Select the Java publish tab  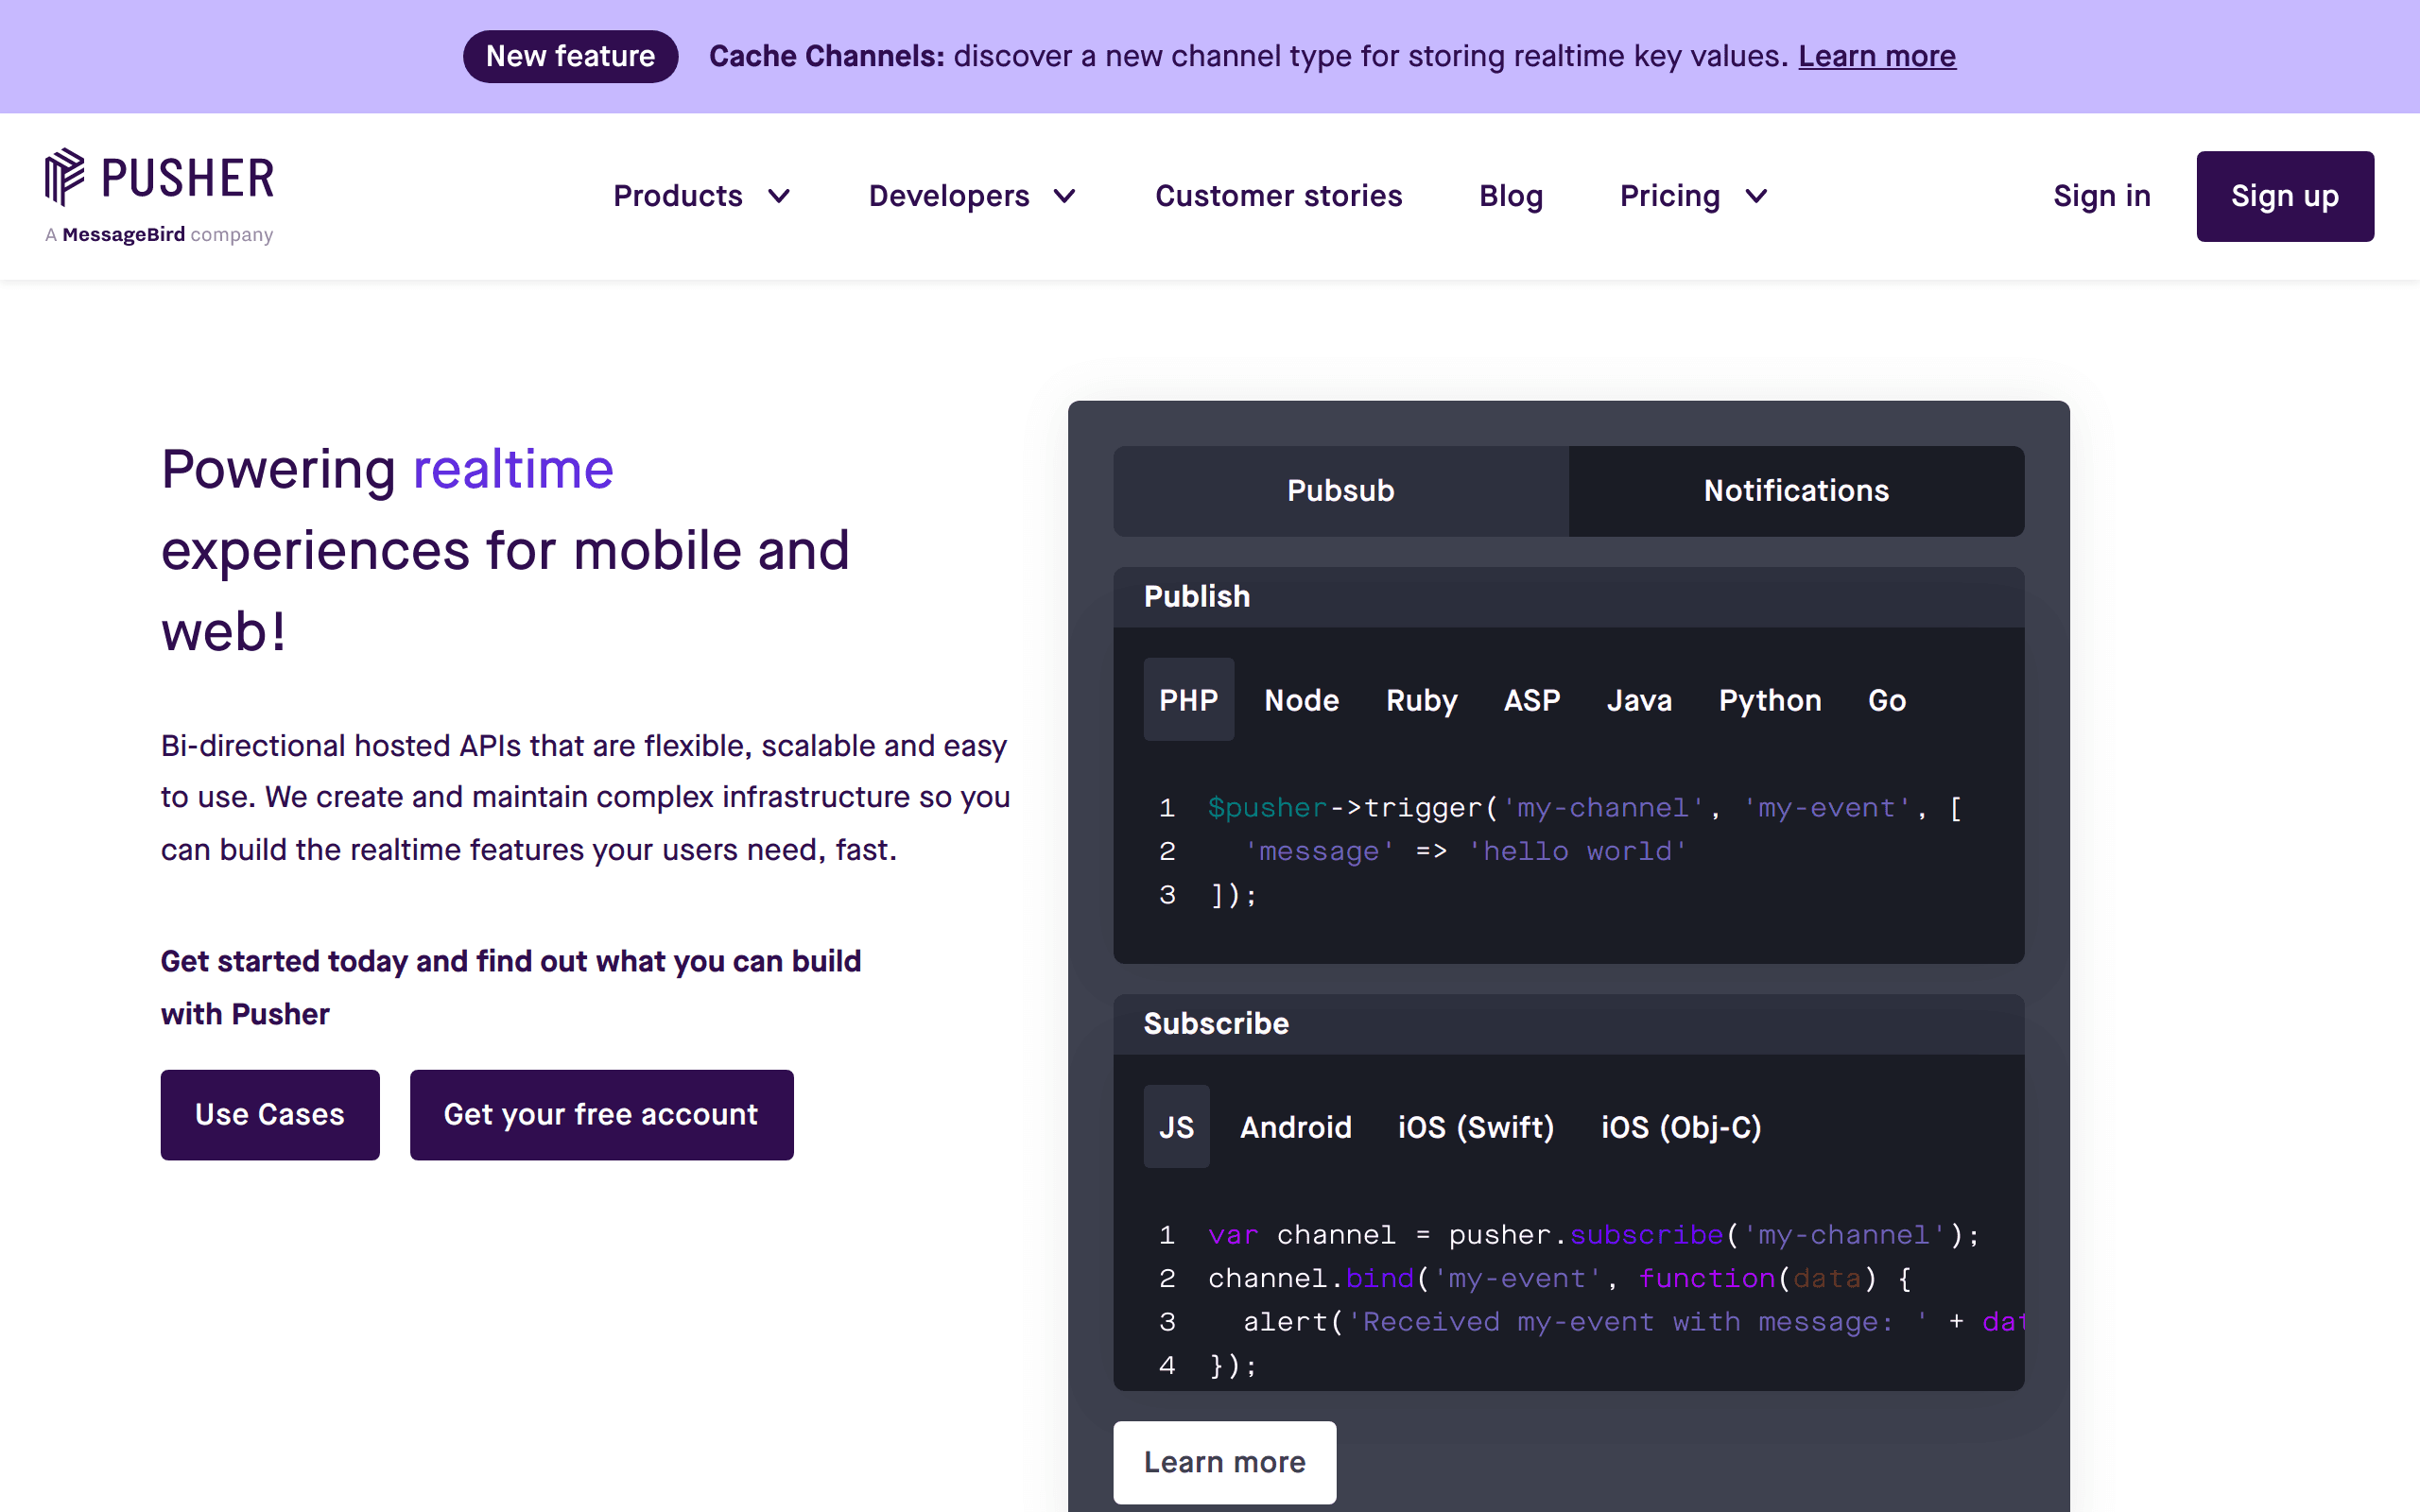pos(1639,700)
